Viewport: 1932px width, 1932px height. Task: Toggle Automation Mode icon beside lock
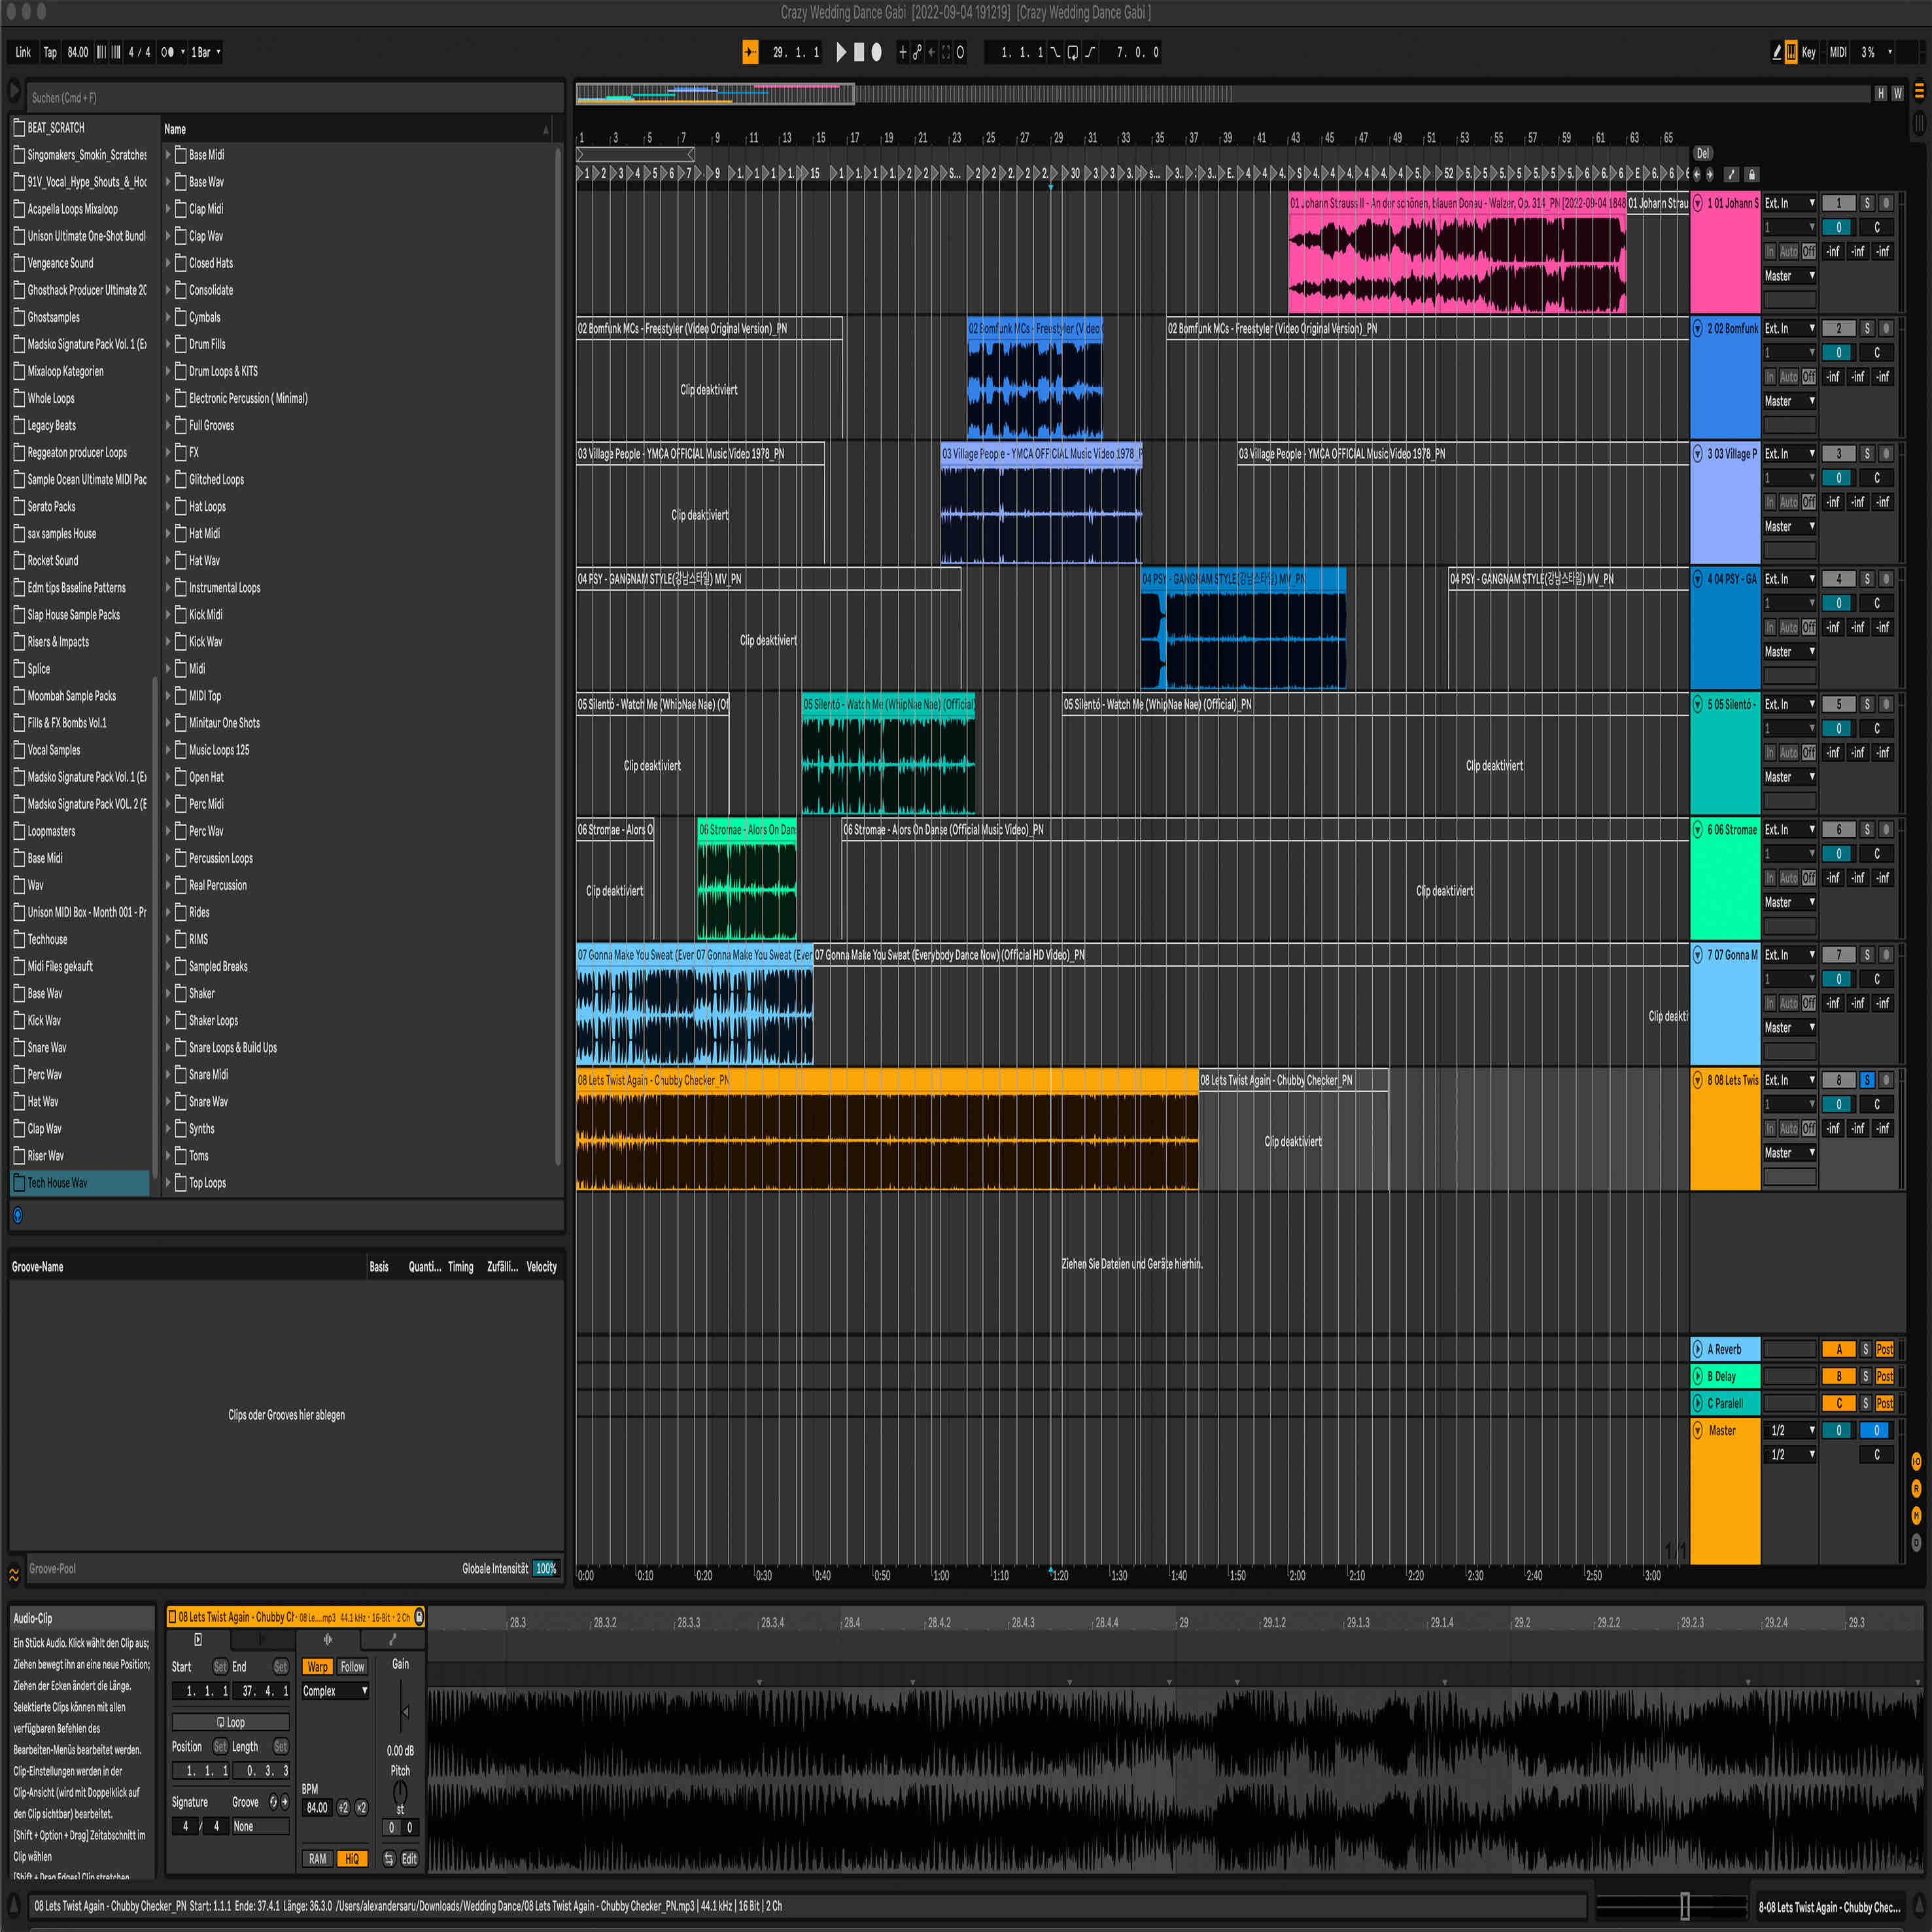coord(1732,174)
